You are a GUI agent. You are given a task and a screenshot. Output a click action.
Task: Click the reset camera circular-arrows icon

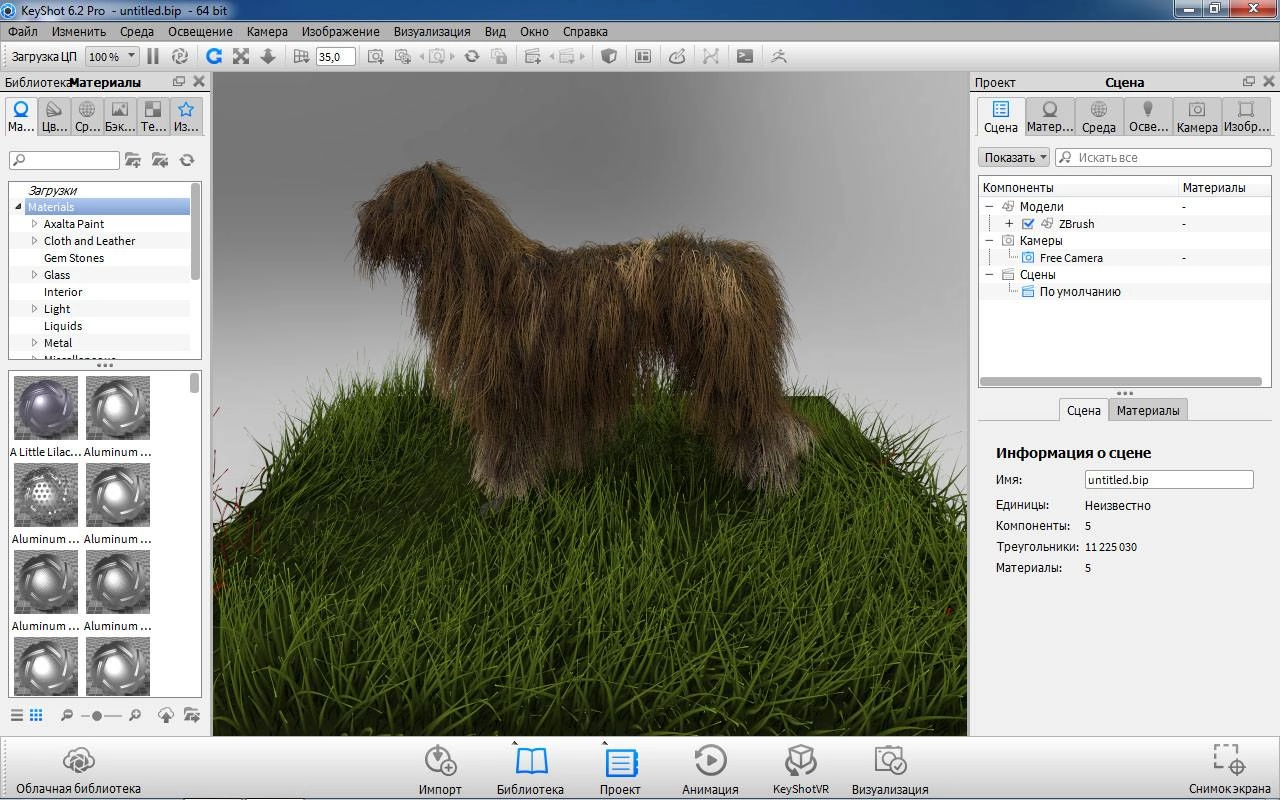tap(472, 57)
